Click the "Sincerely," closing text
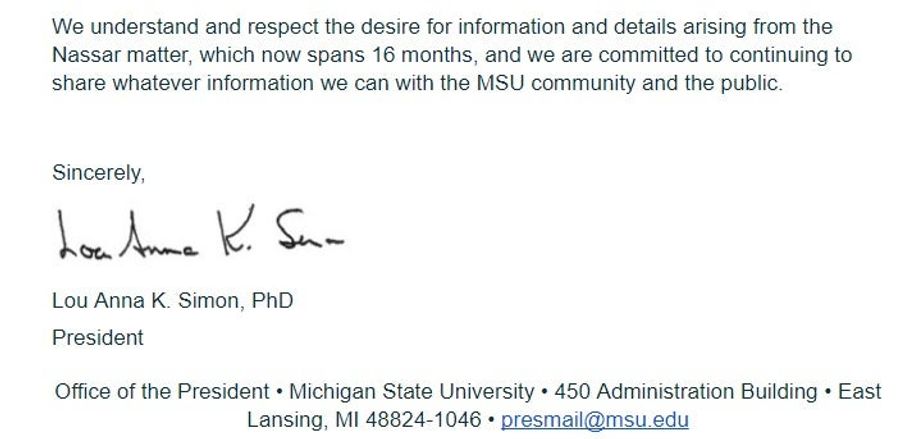This screenshot has width=900, height=439. click(99, 173)
